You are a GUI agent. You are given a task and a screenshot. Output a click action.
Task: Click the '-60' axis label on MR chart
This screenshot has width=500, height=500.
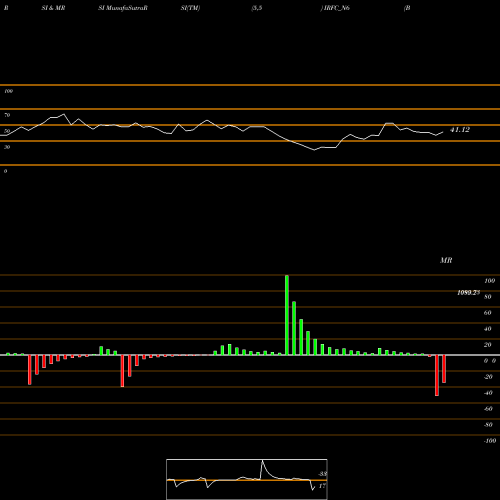pyautogui.click(x=488, y=409)
